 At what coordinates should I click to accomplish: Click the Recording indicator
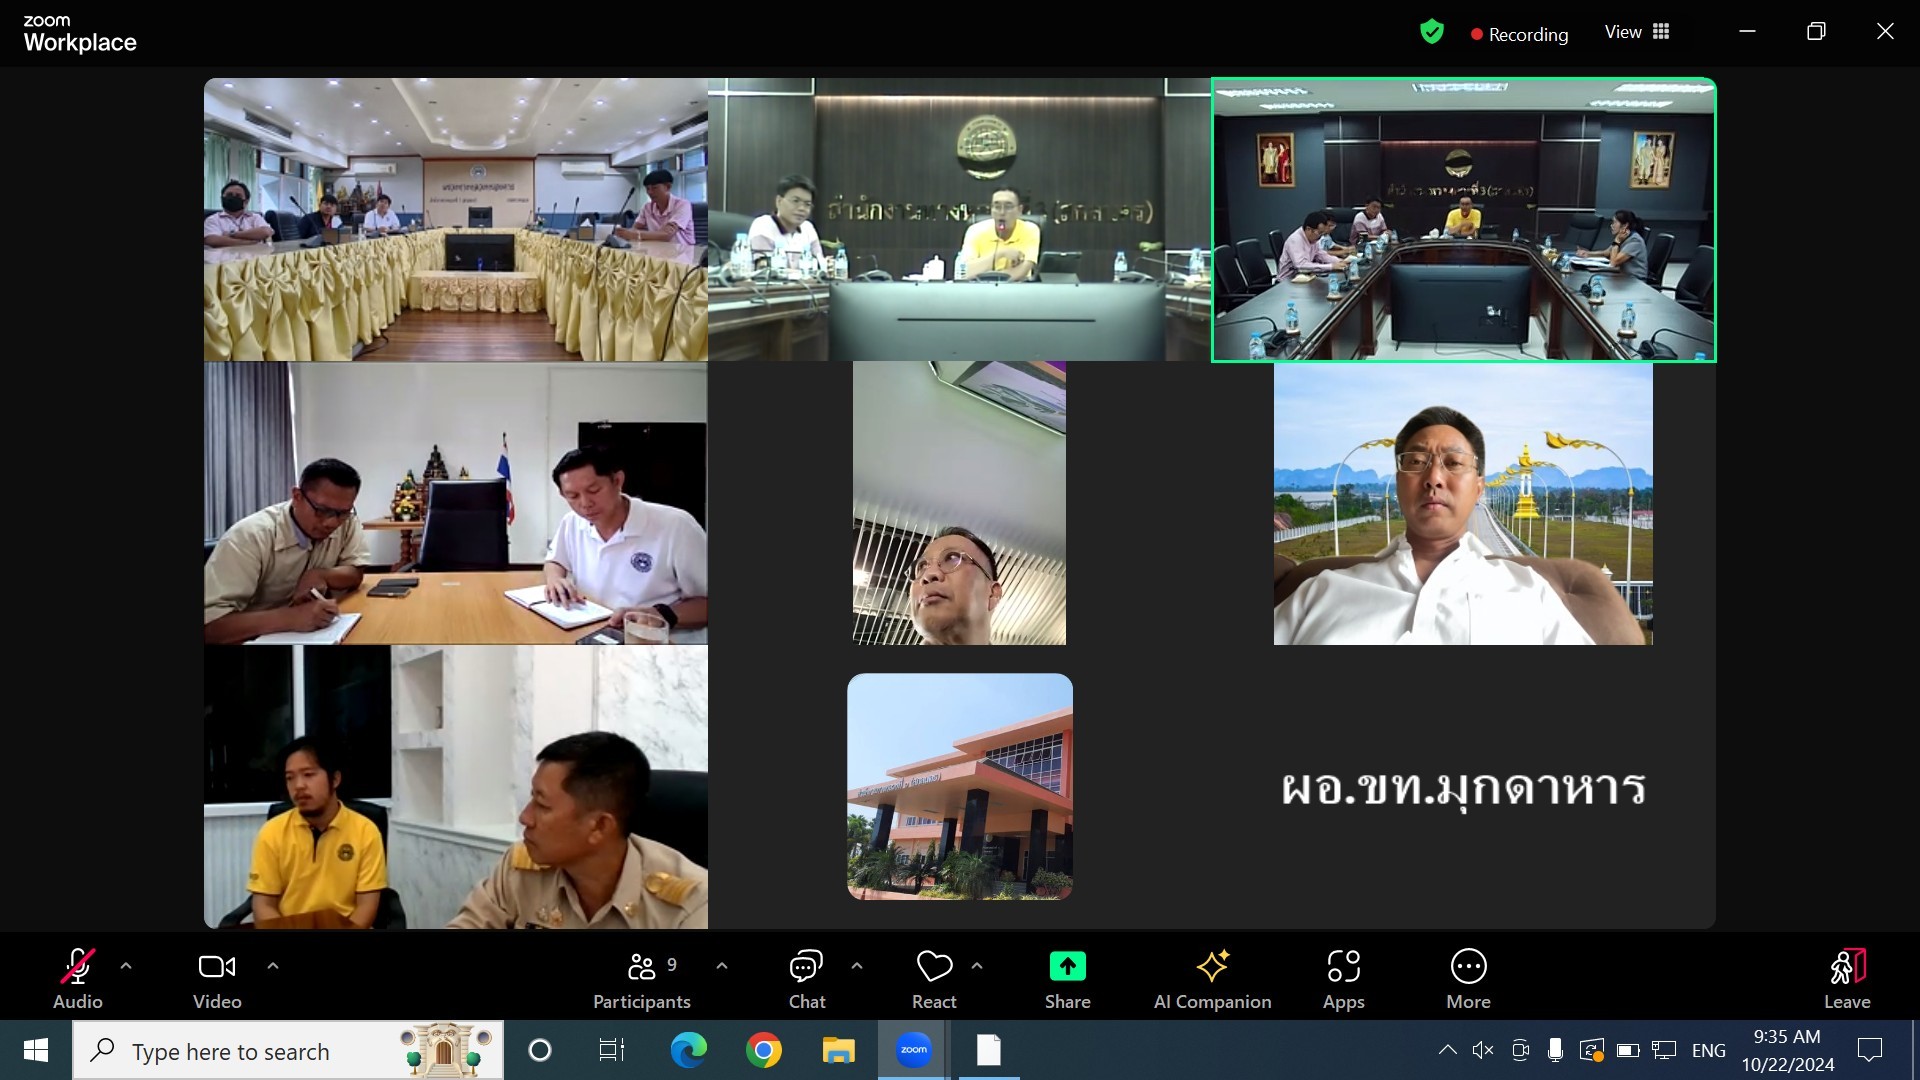[1519, 34]
